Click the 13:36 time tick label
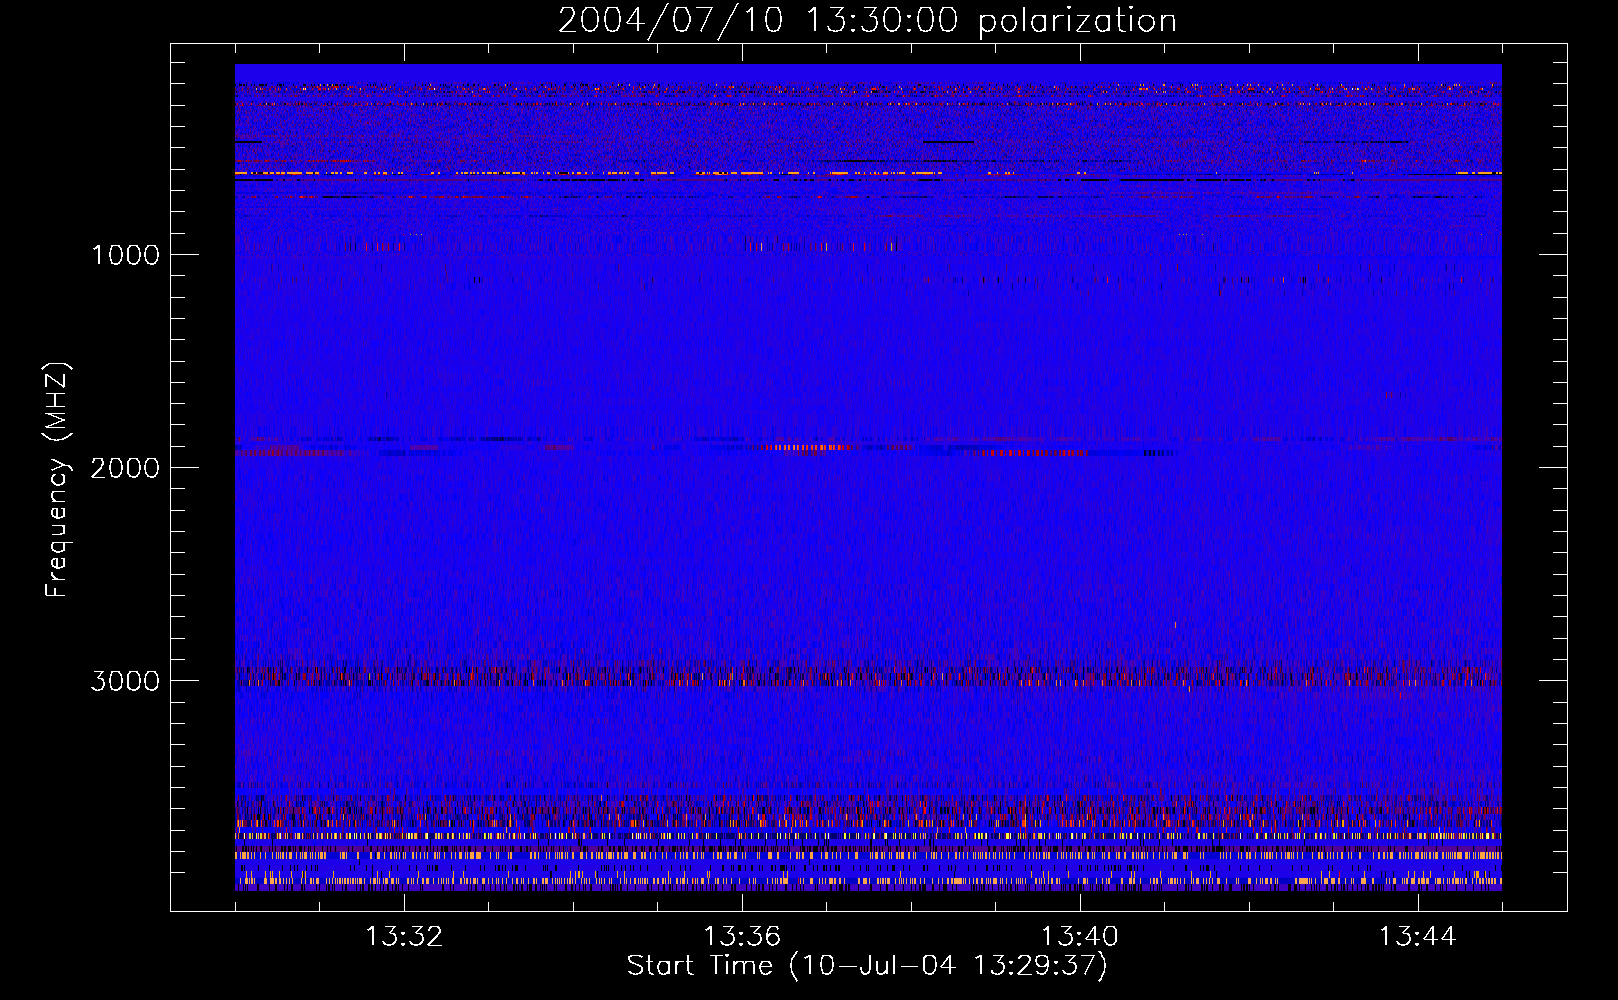This screenshot has width=1618, height=1000. click(x=742, y=937)
